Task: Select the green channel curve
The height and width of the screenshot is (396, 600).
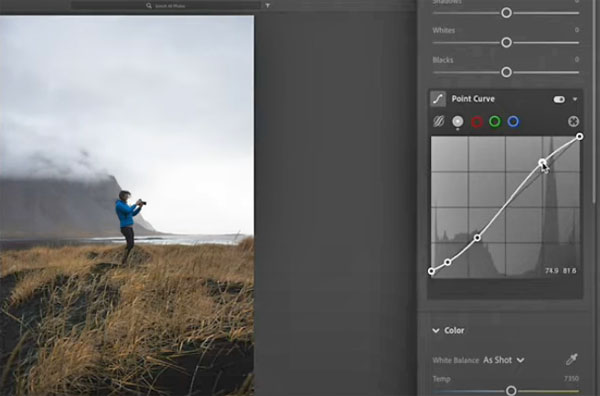Action: coord(495,122)
